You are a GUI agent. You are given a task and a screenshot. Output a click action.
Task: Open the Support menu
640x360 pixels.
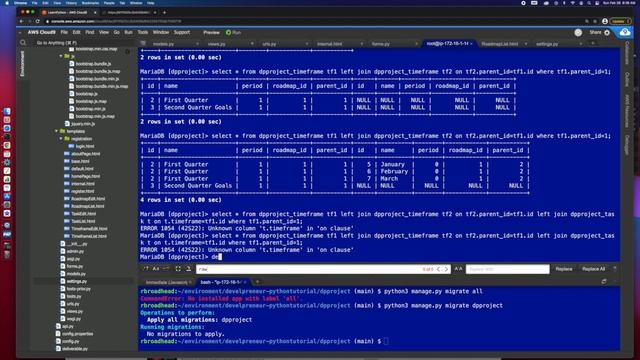[182, 32]
